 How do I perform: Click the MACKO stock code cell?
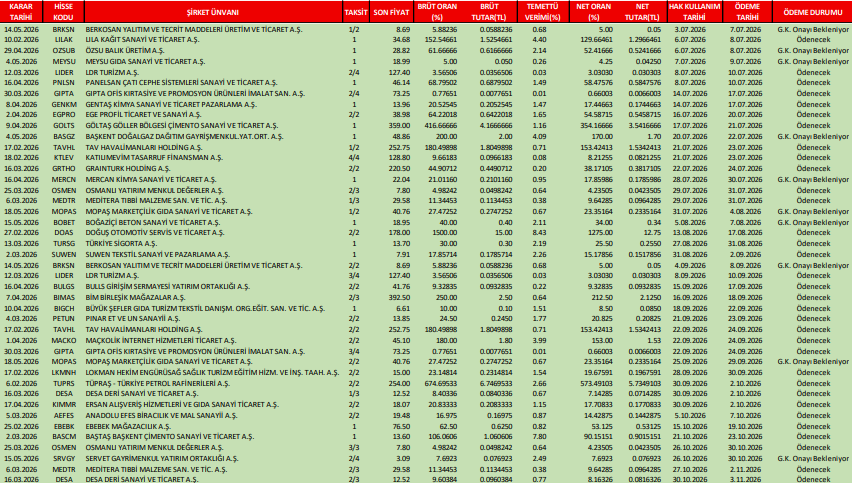pos(64,341)
